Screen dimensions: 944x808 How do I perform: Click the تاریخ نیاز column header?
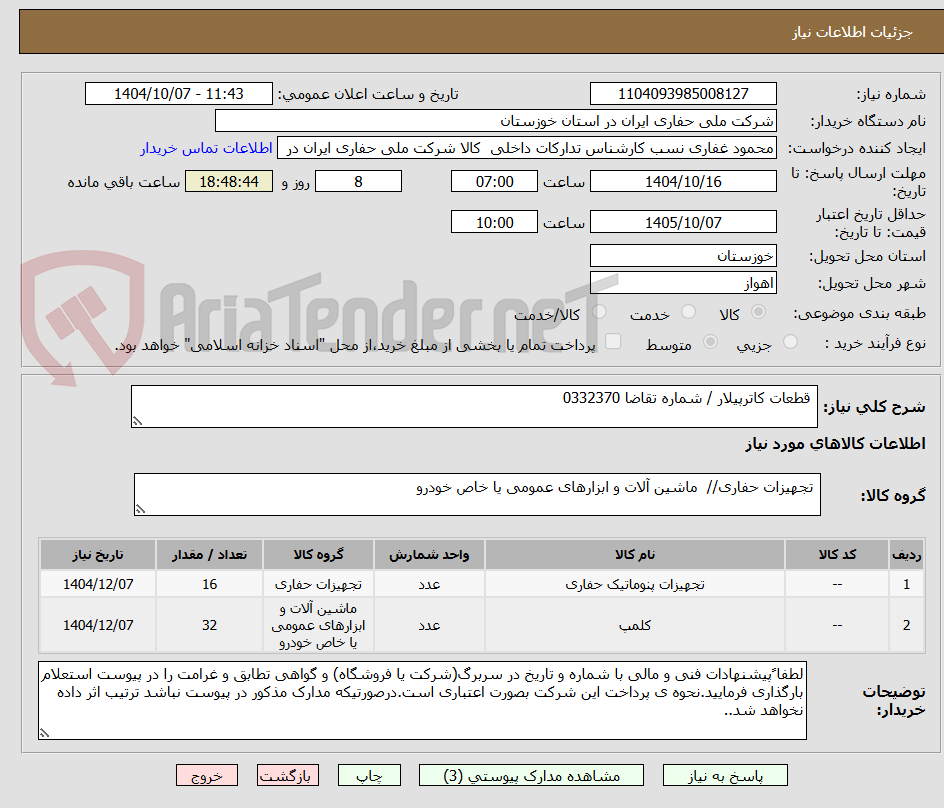tap(98, 555)
